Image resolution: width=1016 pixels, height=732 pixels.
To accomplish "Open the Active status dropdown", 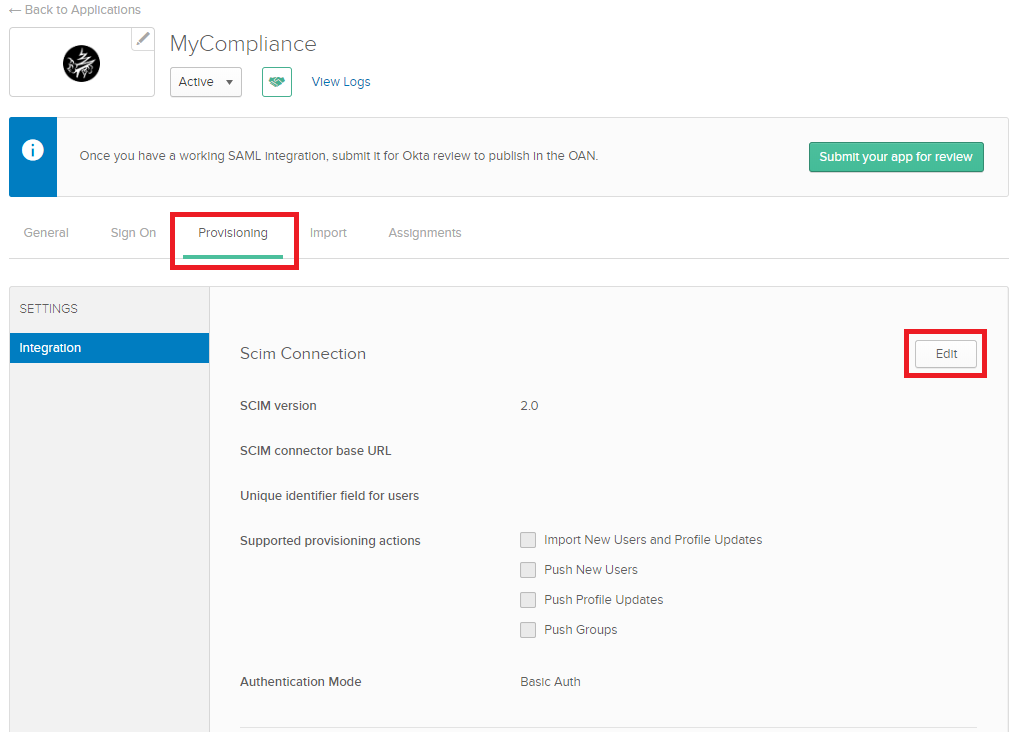I will click(x=205, y=82).
